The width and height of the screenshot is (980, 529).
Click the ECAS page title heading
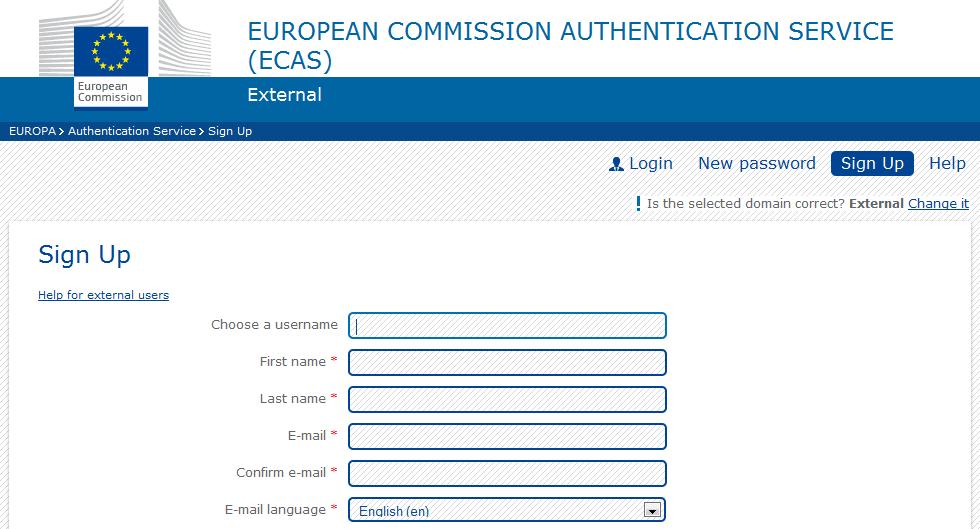[571, 46]
